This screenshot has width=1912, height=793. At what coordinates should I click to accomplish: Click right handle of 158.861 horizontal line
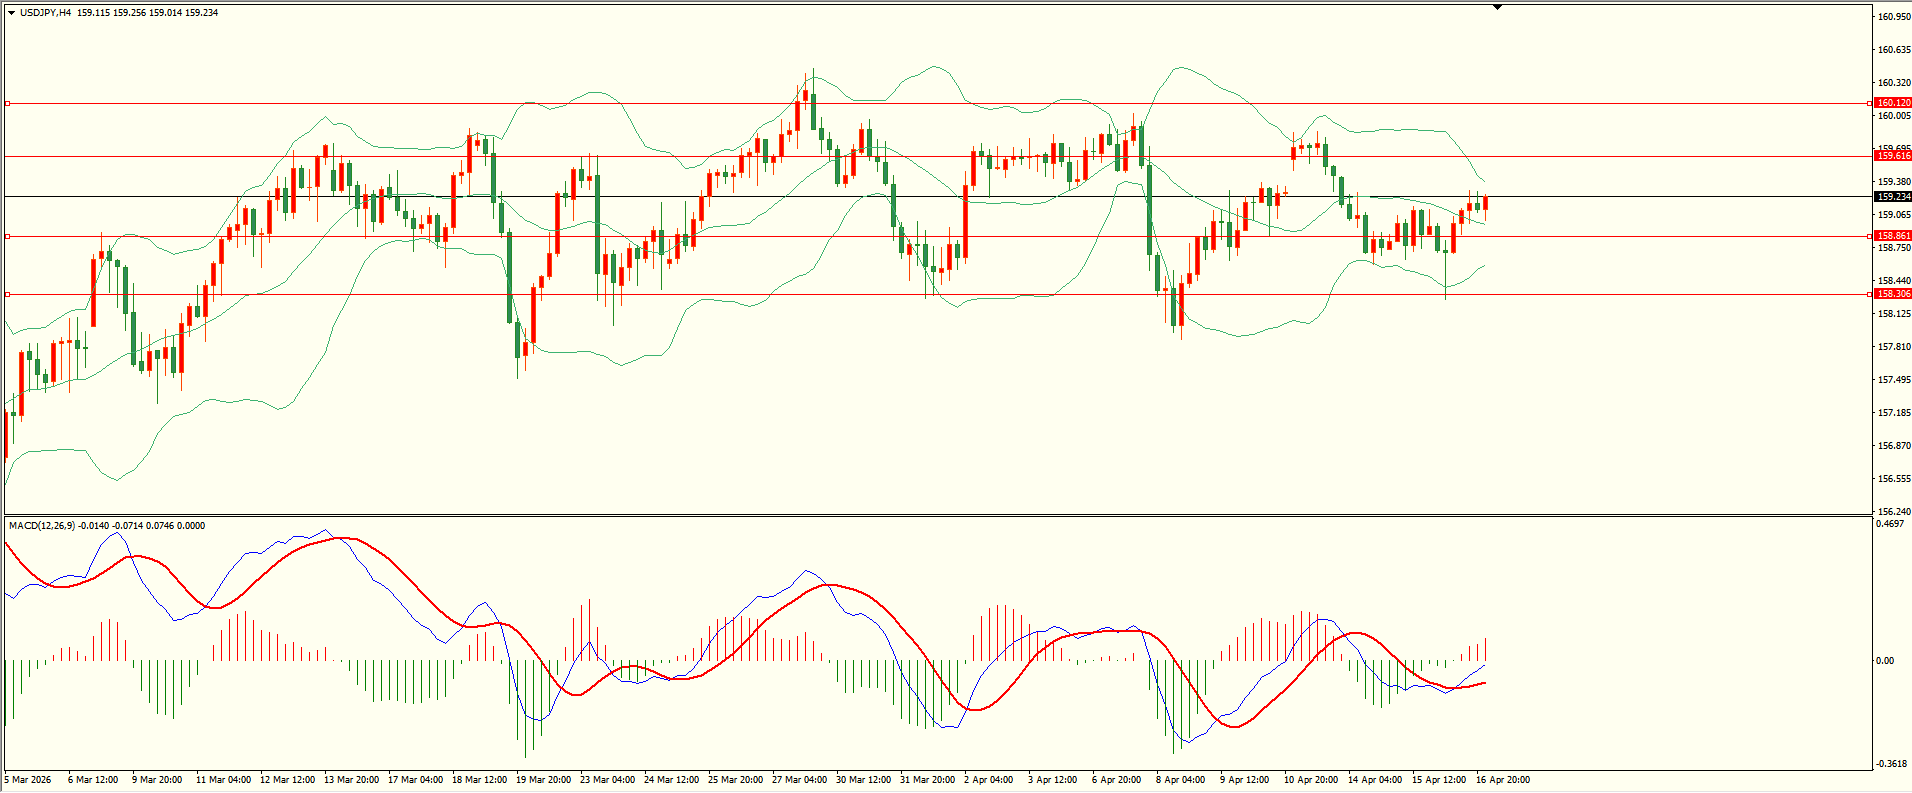click(x=1870, y=236)
